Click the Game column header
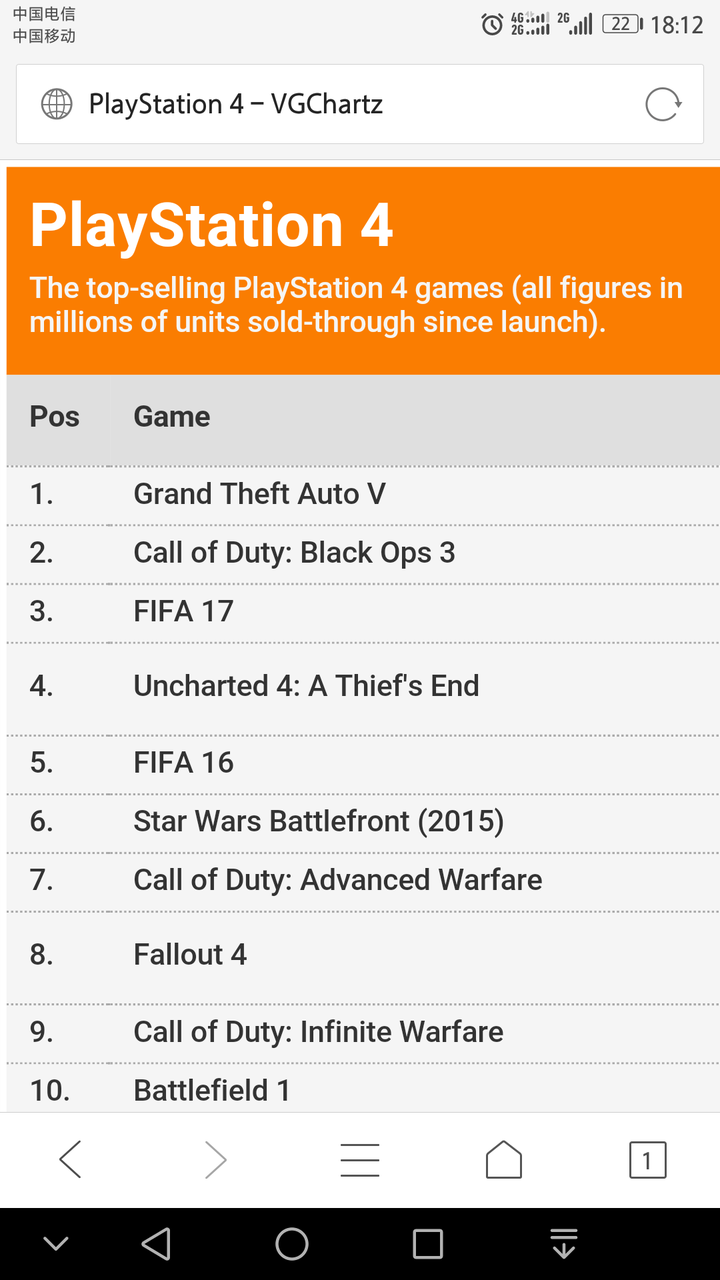 (x=172, y=417)
